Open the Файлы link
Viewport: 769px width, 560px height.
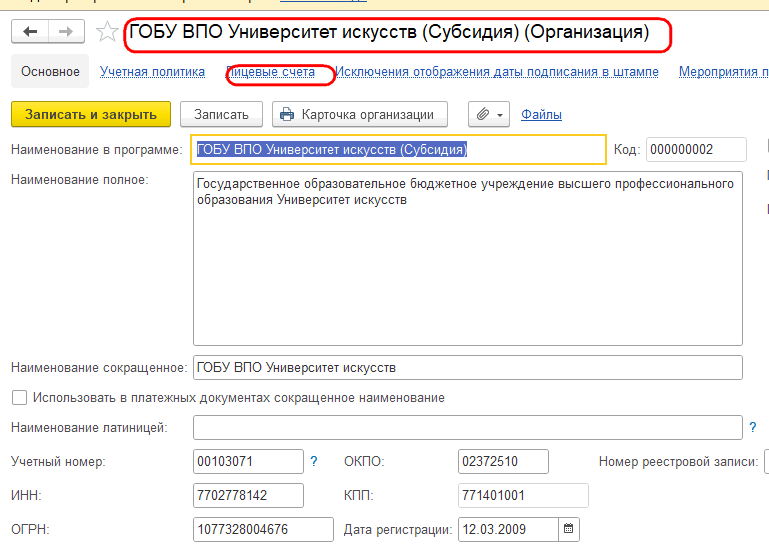[541, 114]
